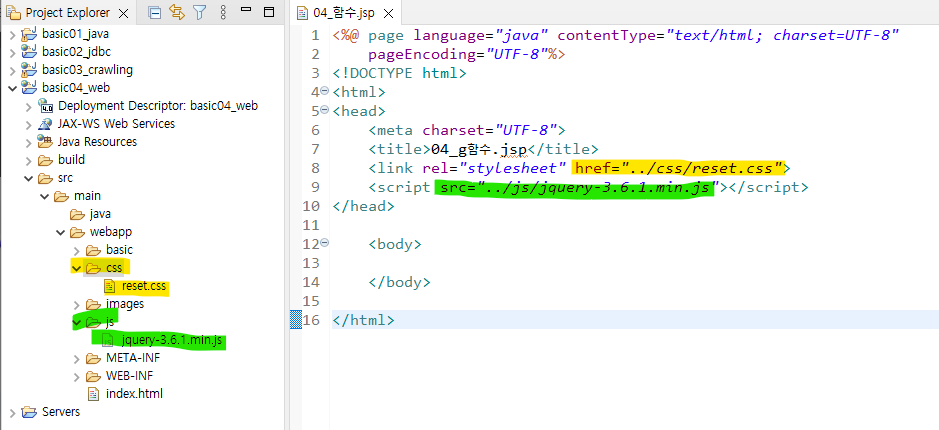Click the META-INF folder icon
Image resolution: width=939 pixels, height=430 pixels.
click(93, 359)
